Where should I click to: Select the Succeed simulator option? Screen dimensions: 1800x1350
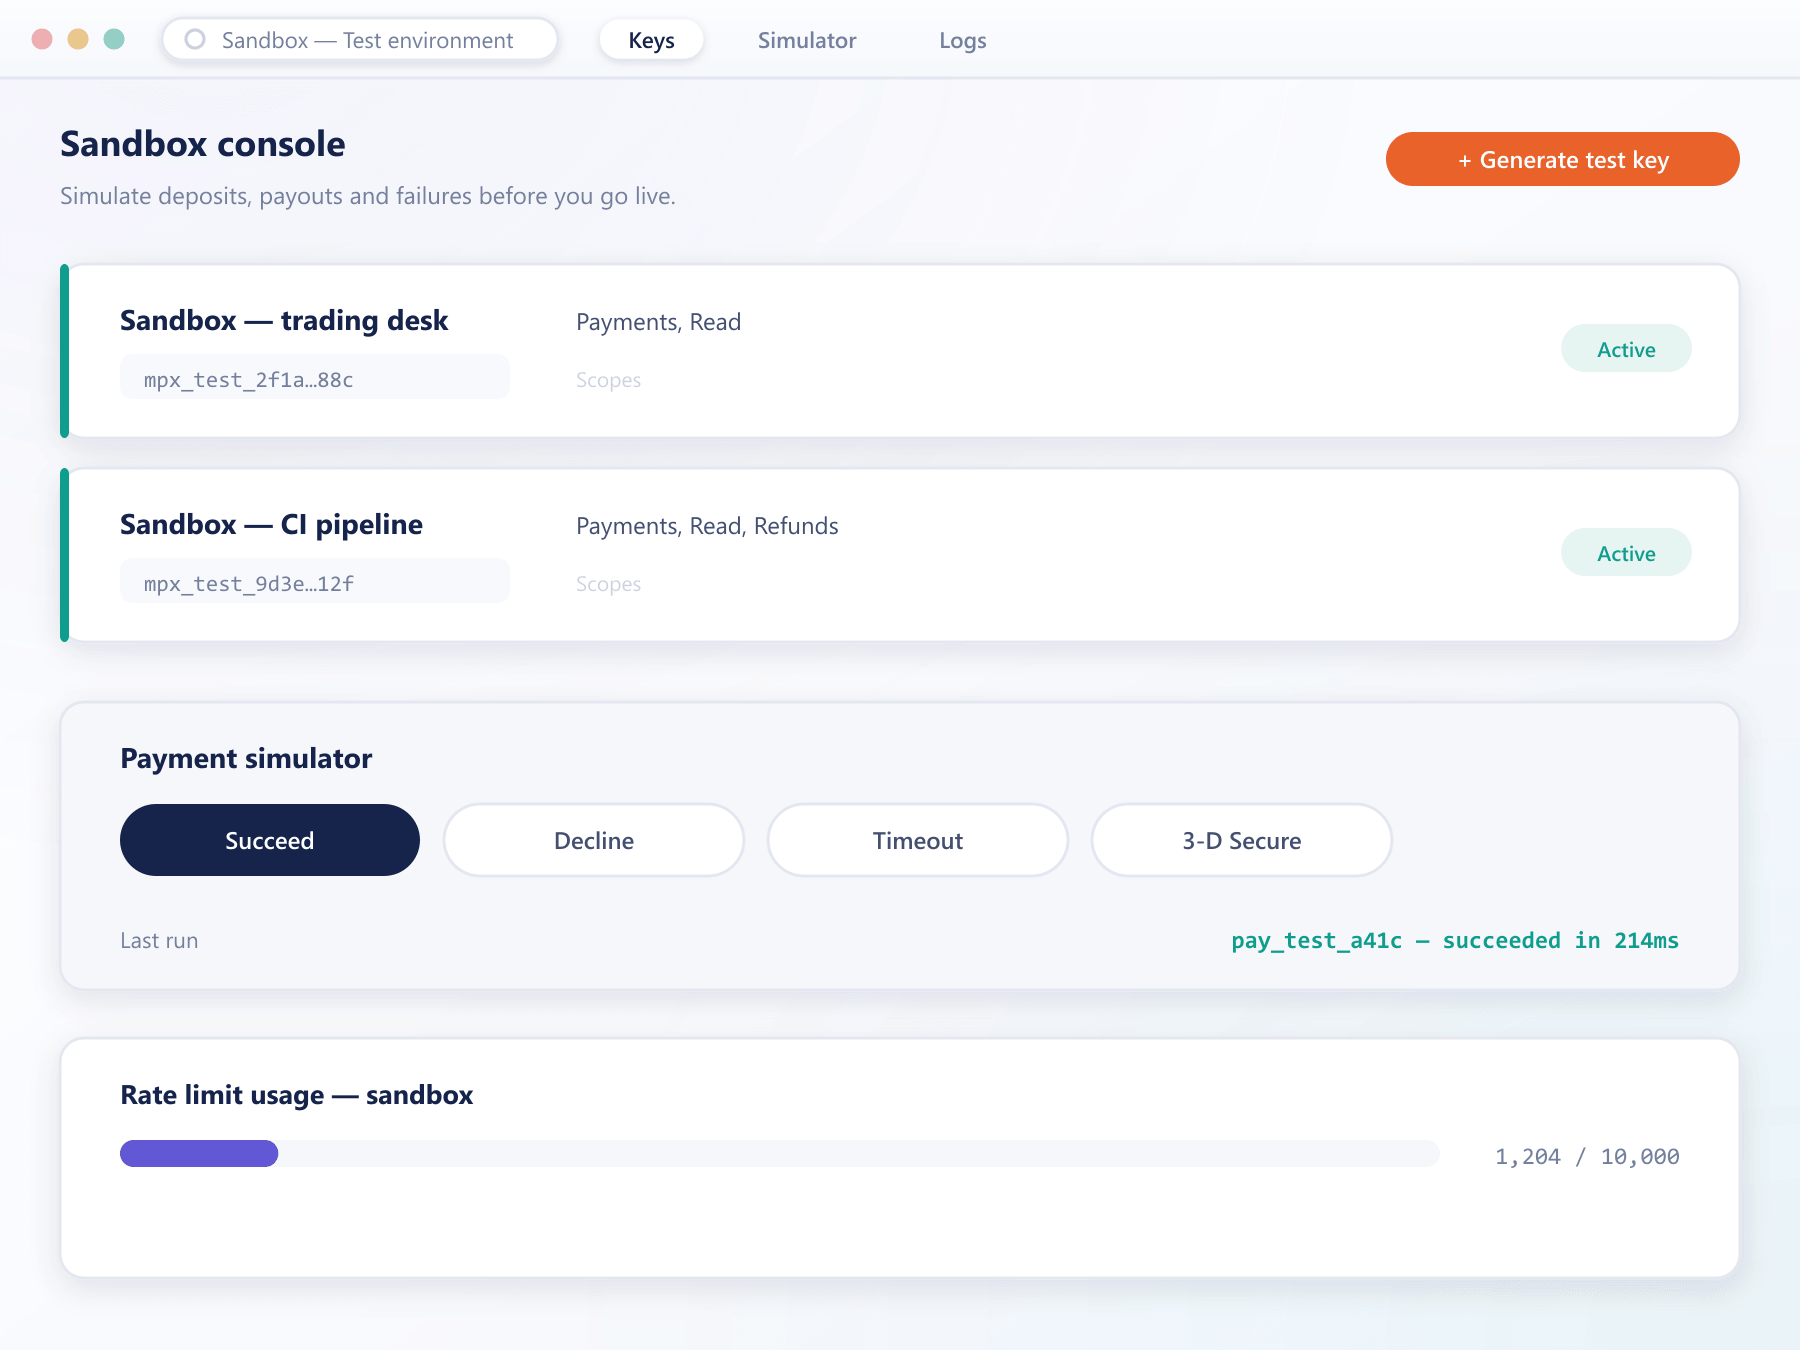270,840
